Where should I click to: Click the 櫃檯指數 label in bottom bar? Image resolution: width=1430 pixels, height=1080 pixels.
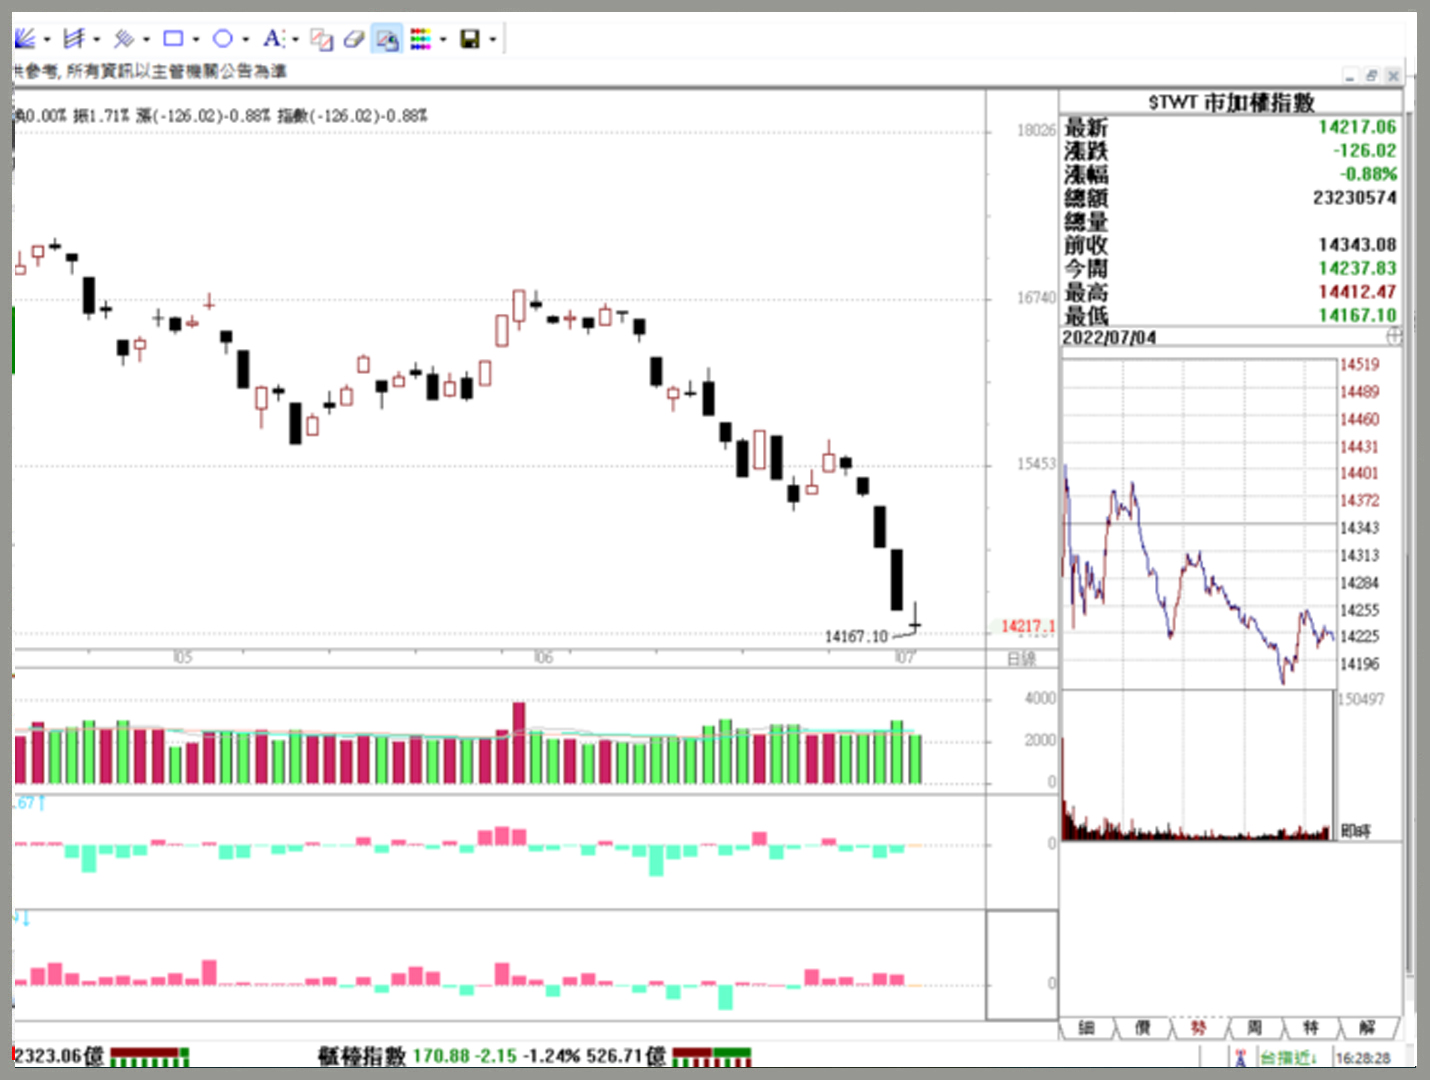pos(362,1056)
